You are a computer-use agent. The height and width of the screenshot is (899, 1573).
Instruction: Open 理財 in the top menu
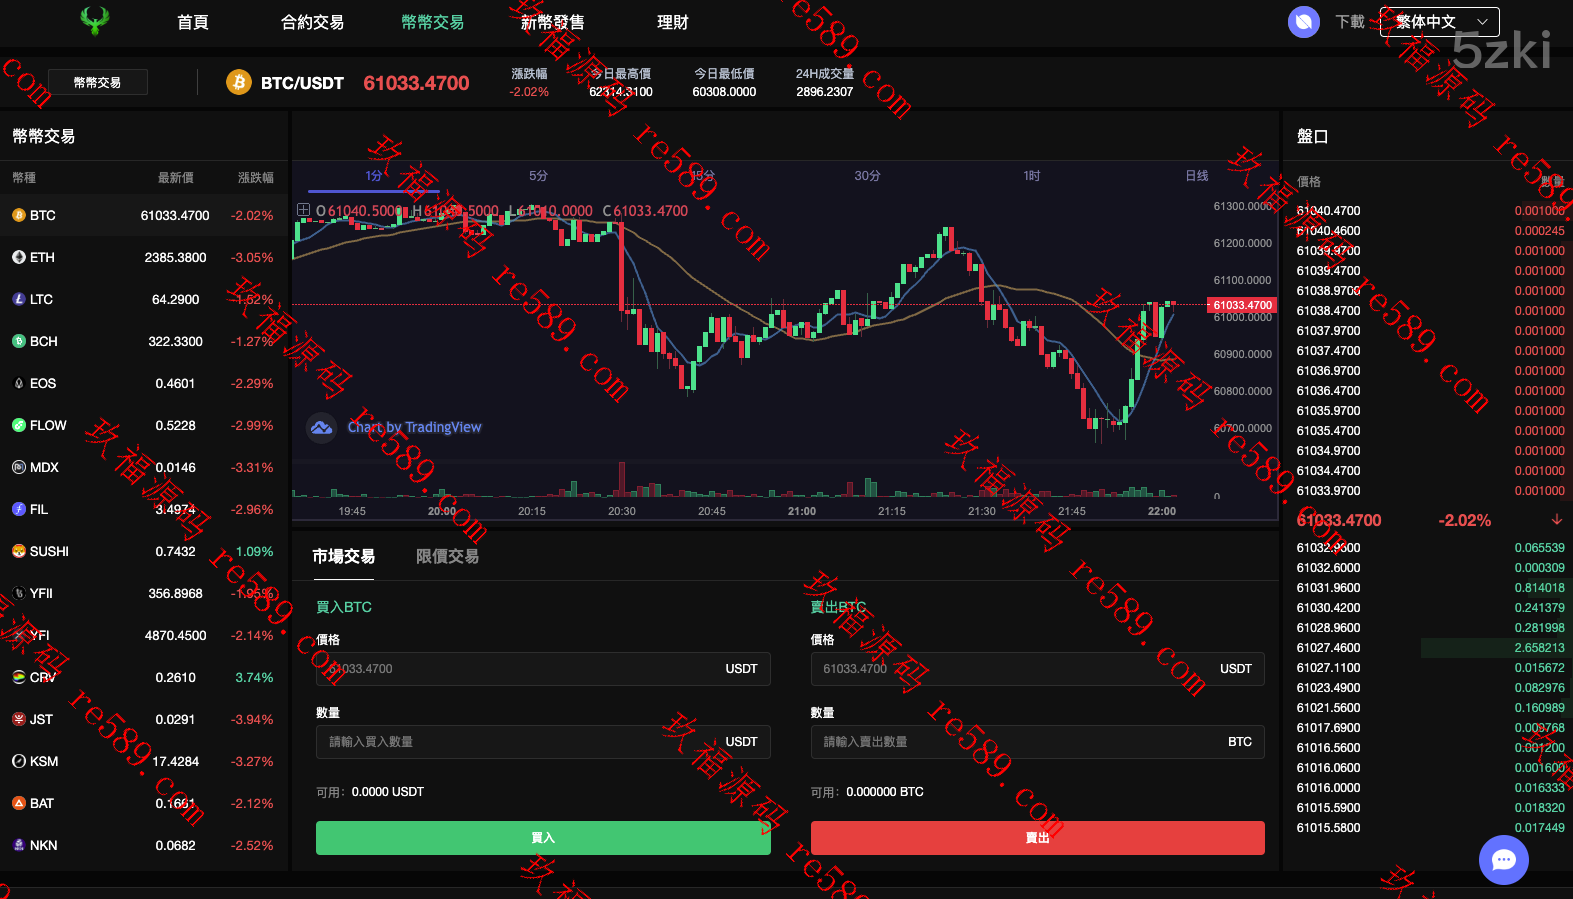pos(672,22)
